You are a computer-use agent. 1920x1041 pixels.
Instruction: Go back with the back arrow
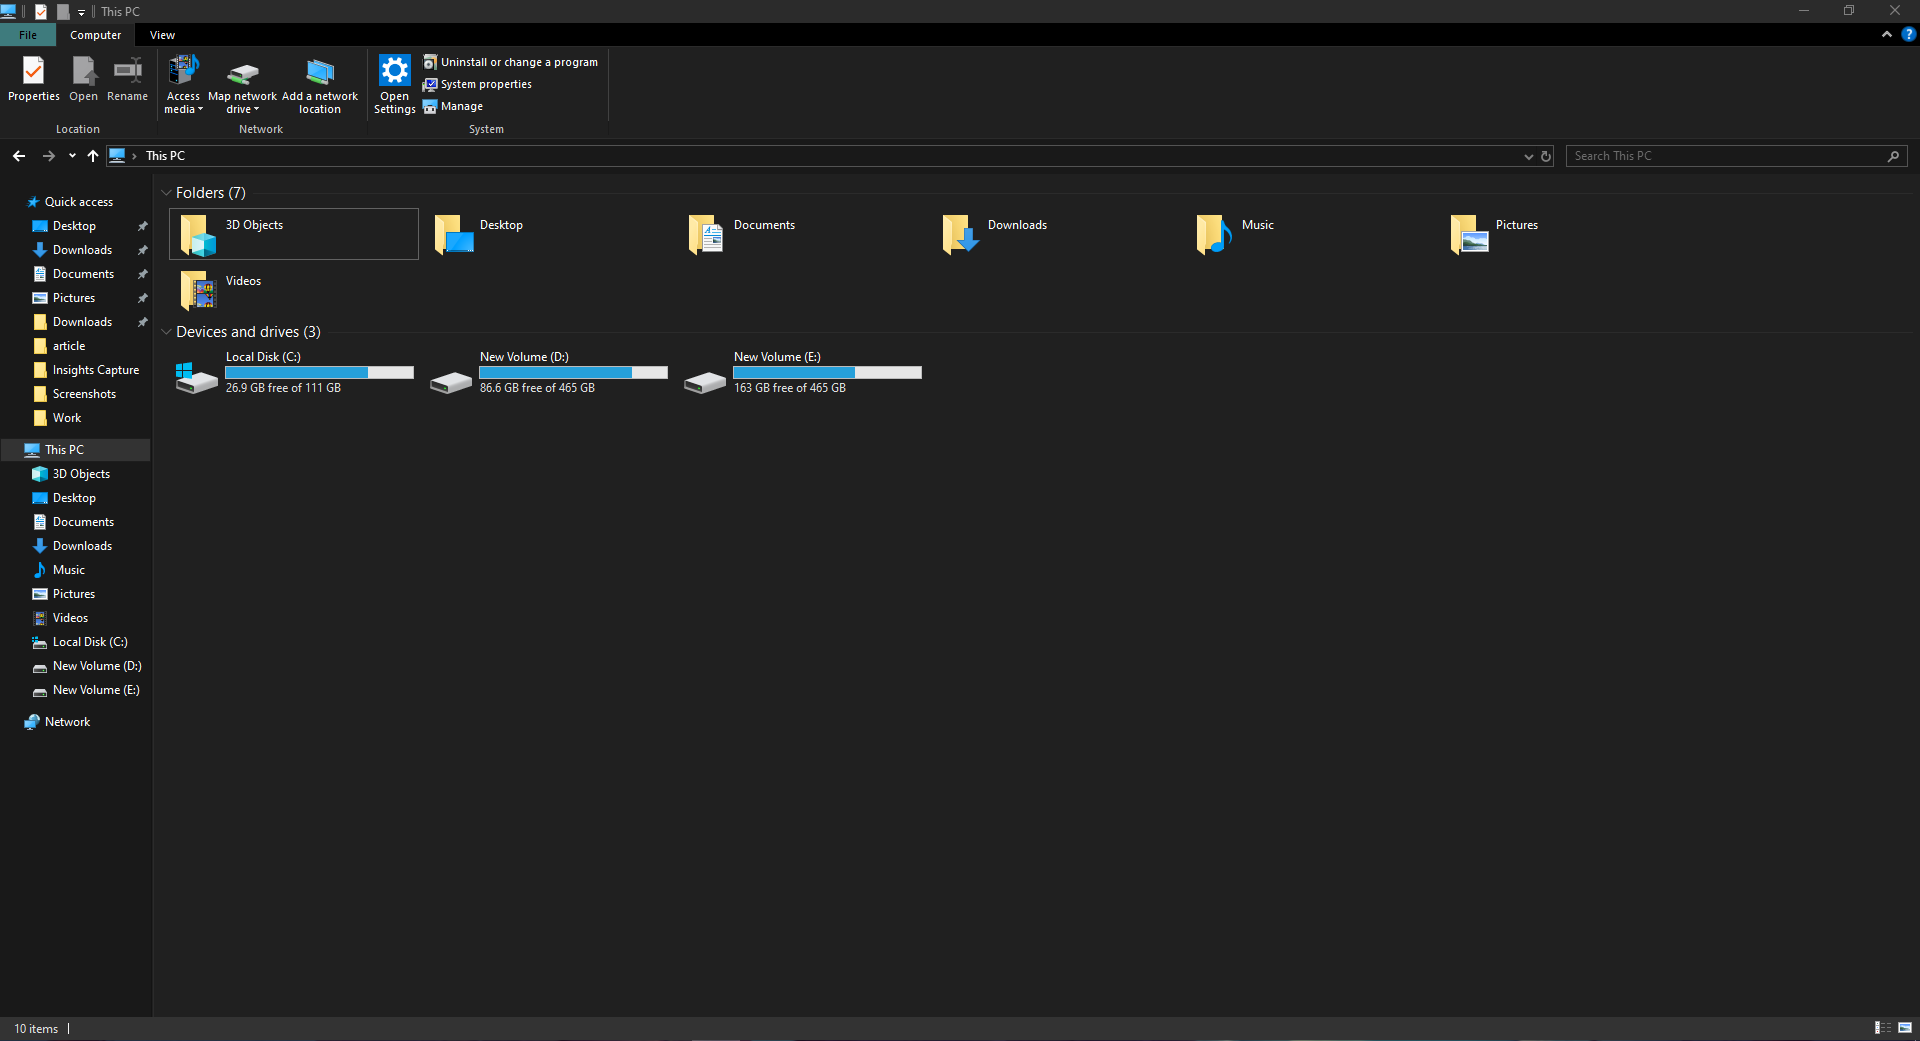coord(19,156)
